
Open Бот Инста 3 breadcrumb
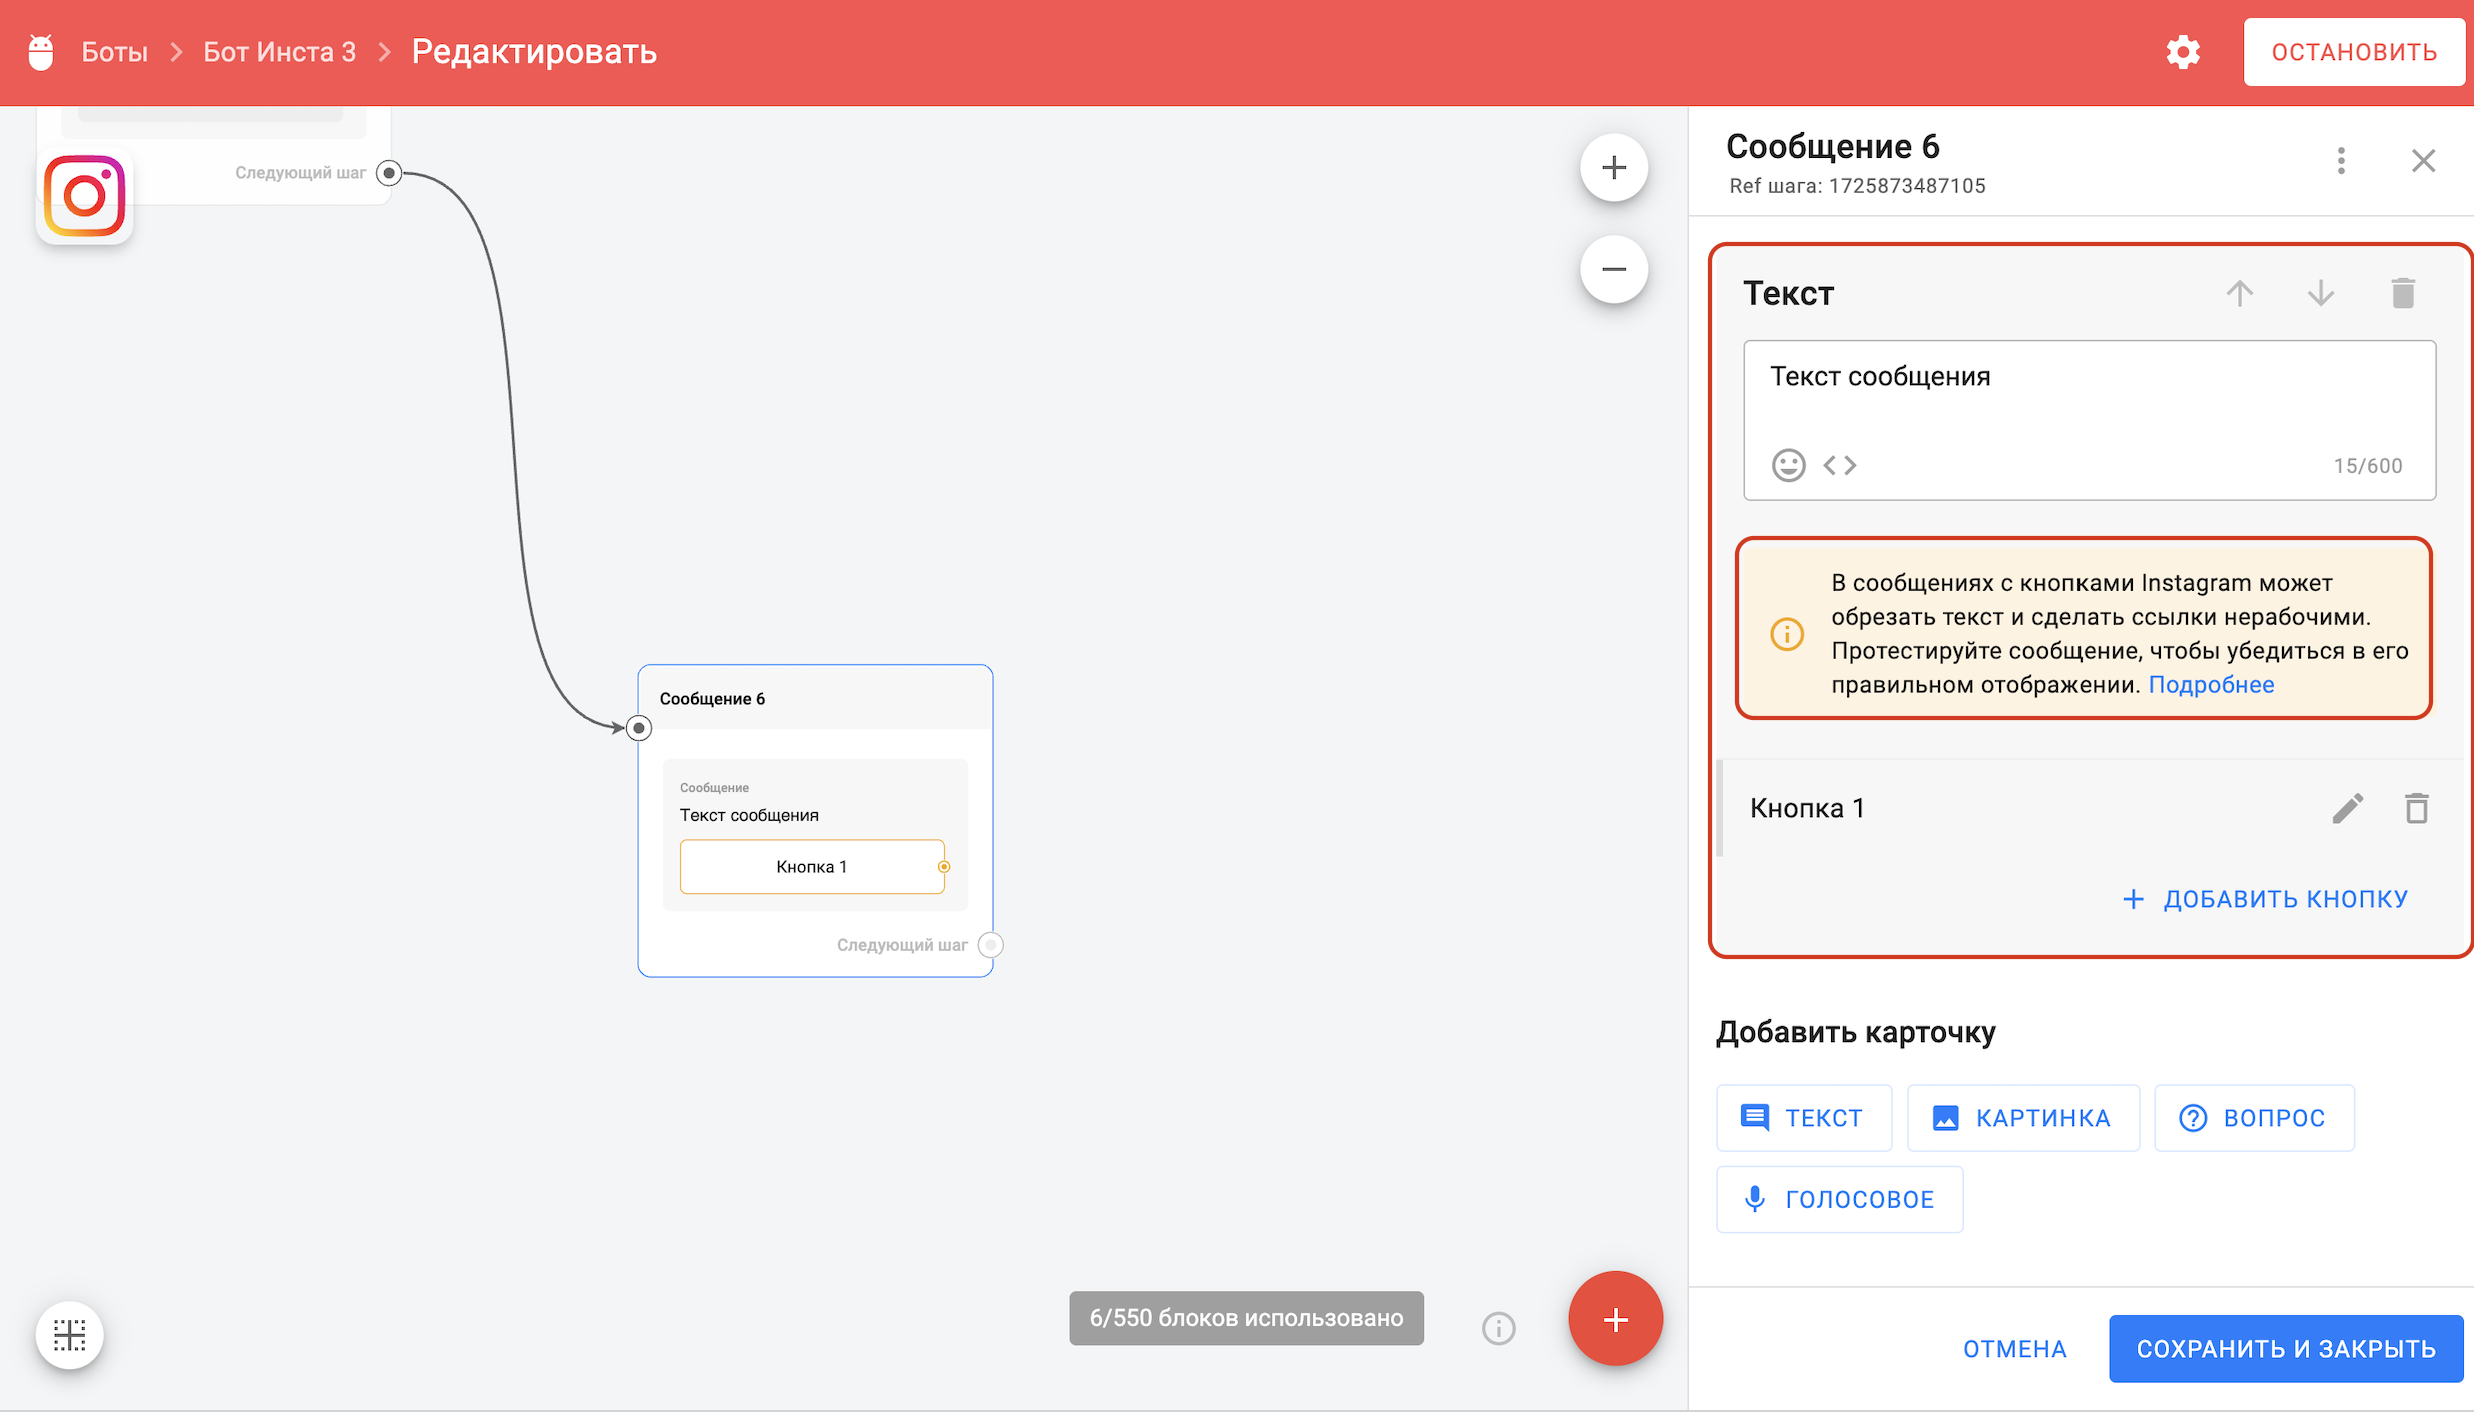pos(279,52)
